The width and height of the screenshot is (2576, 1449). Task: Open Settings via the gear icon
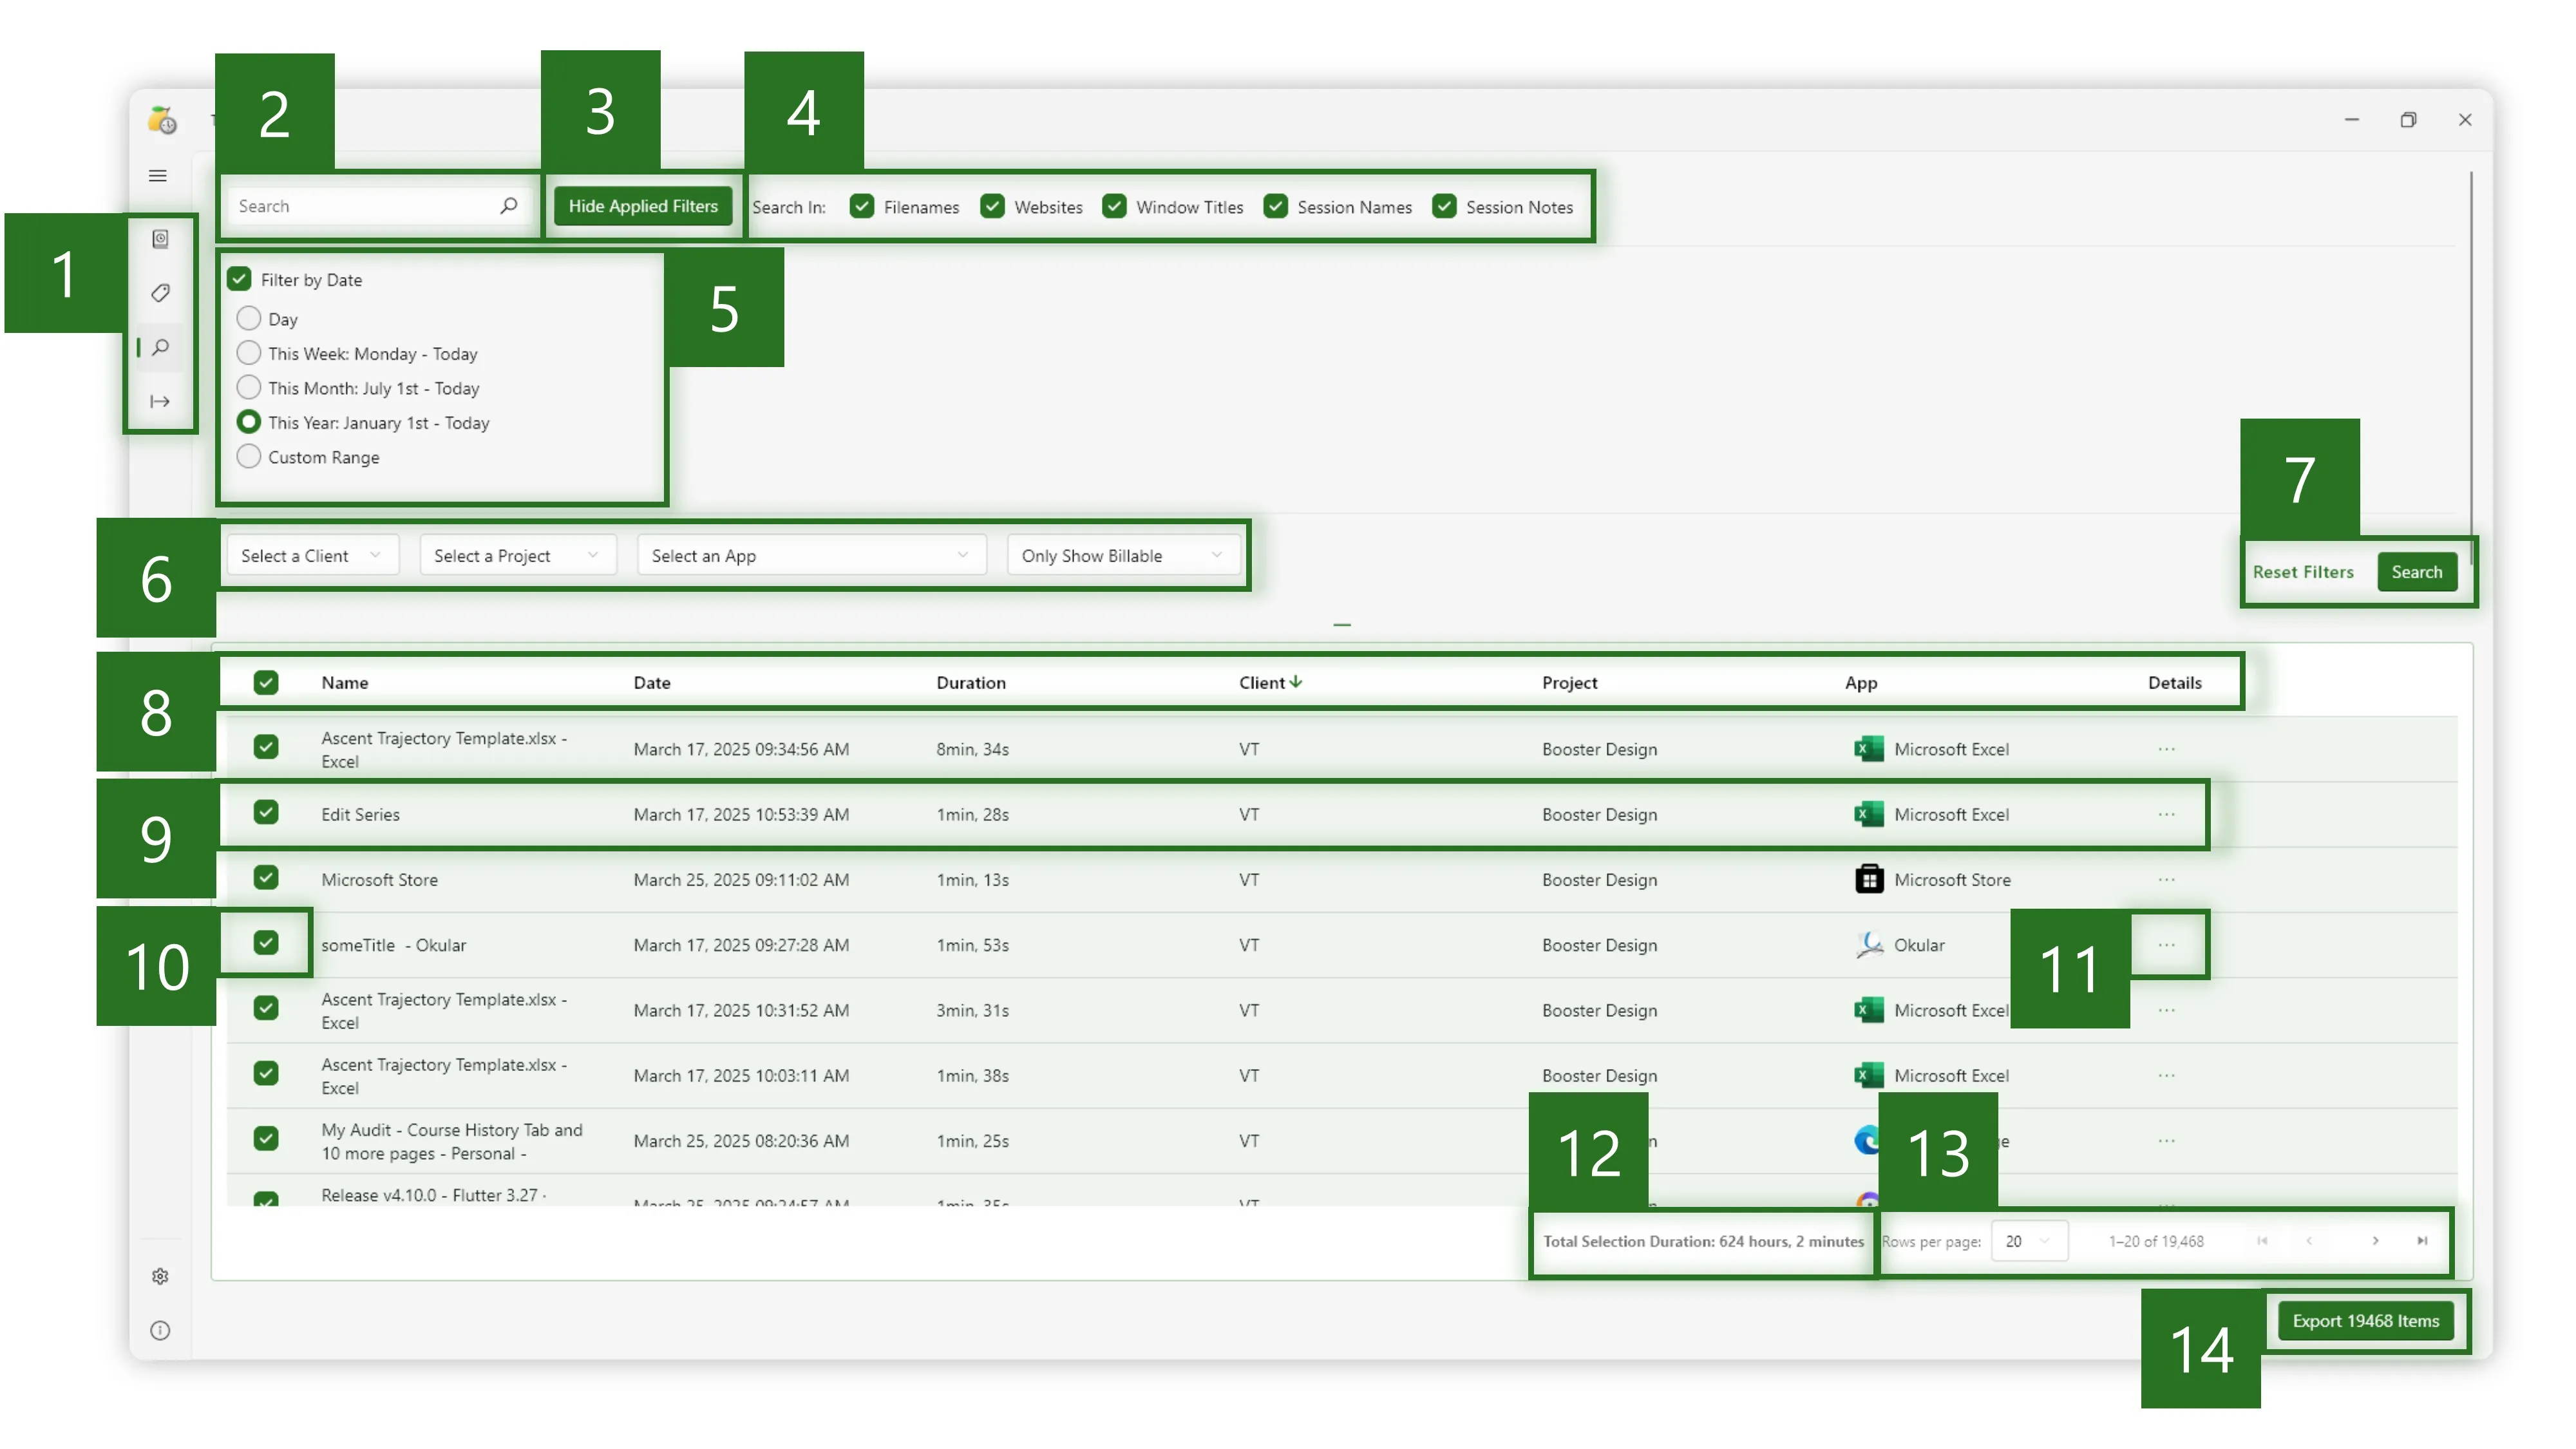pos(160,1276)
